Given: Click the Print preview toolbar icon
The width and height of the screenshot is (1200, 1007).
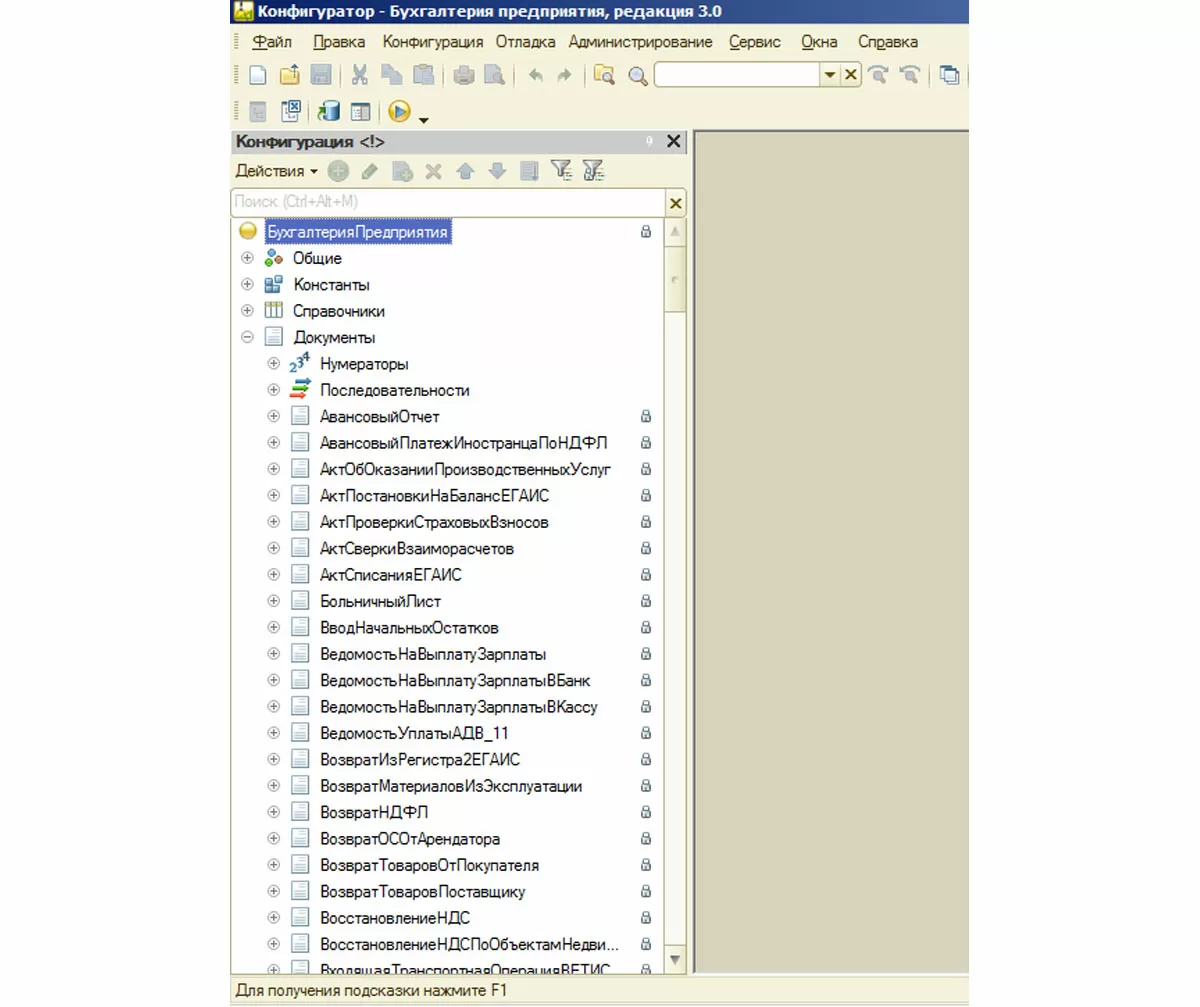Looking at the screenshot, I should 493,75.
